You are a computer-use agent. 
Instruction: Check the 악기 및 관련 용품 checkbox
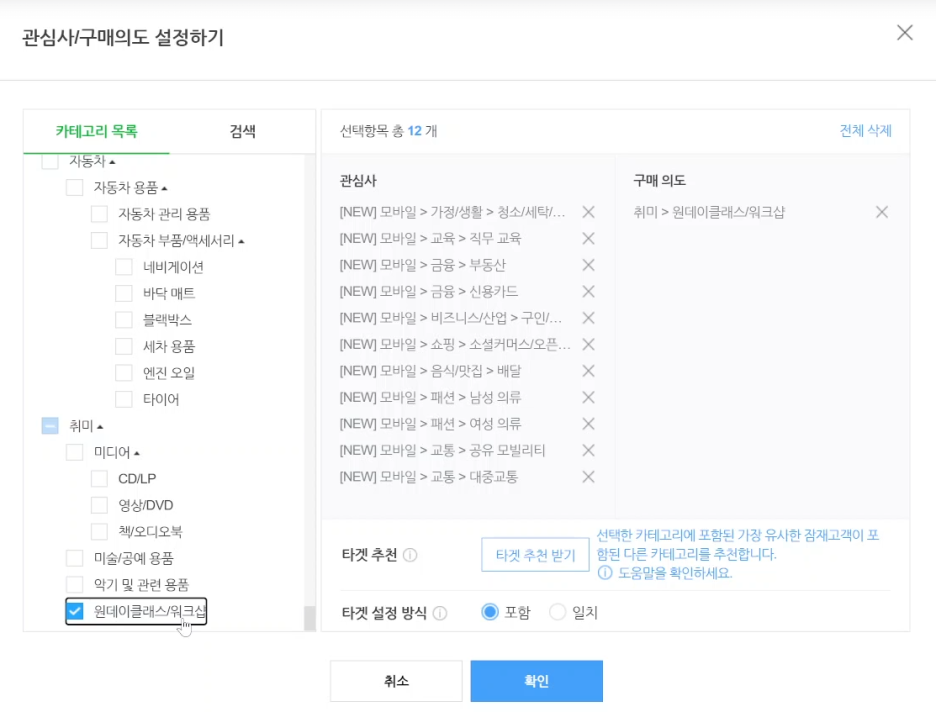pos(75,584)
